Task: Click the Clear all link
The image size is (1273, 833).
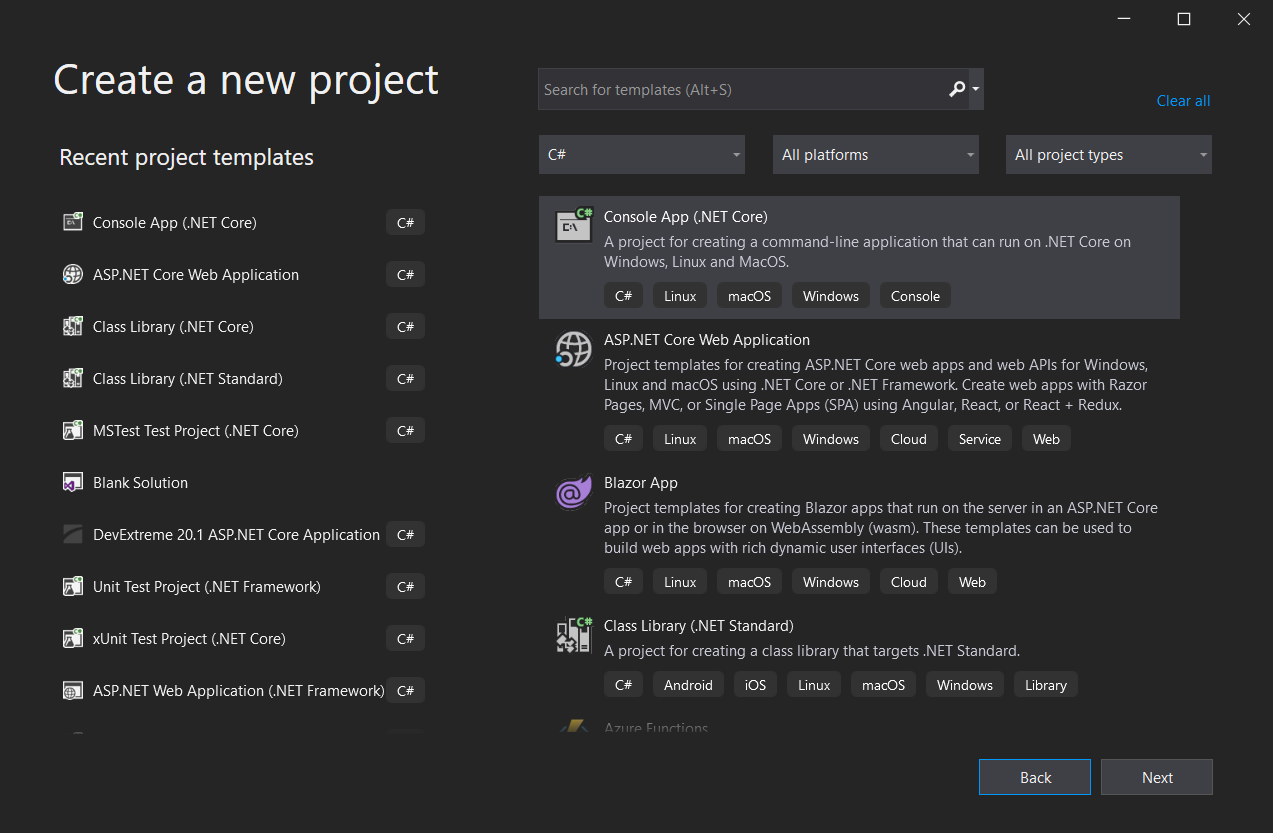Action: pyautogui.click(x=1183, y=100)
